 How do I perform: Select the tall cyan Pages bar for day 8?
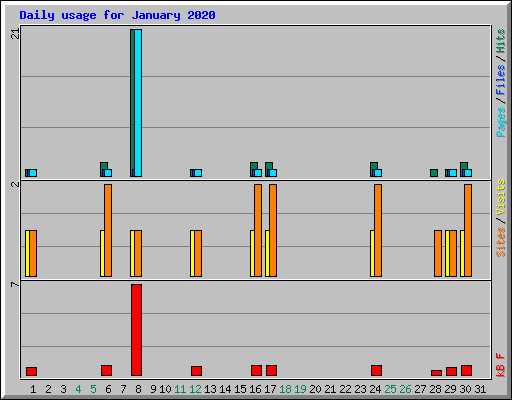(138, 103)
